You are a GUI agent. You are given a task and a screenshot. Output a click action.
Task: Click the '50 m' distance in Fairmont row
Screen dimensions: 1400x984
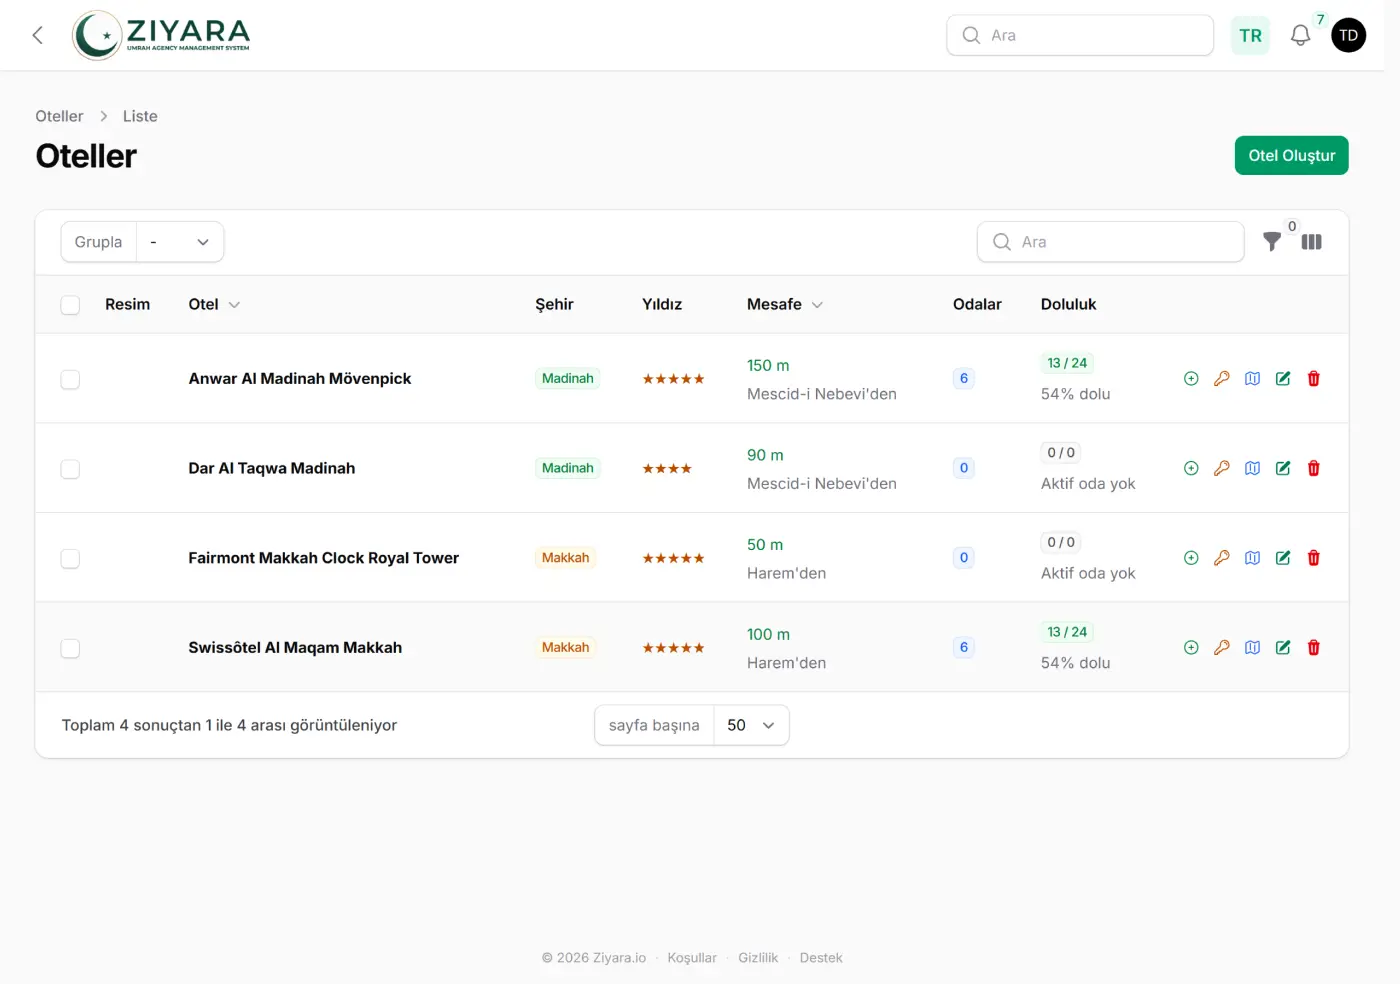765,545
